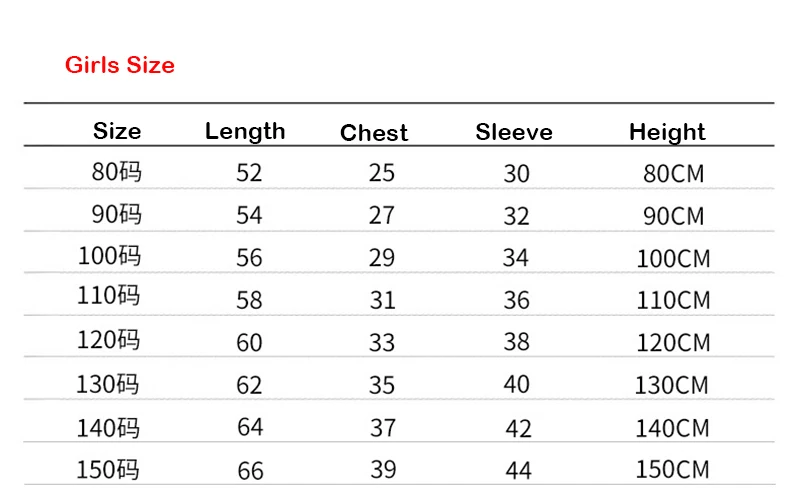The height and width of the screenshot is (500, 800).
Task: Select the Size column header
Action: point(117,131)
